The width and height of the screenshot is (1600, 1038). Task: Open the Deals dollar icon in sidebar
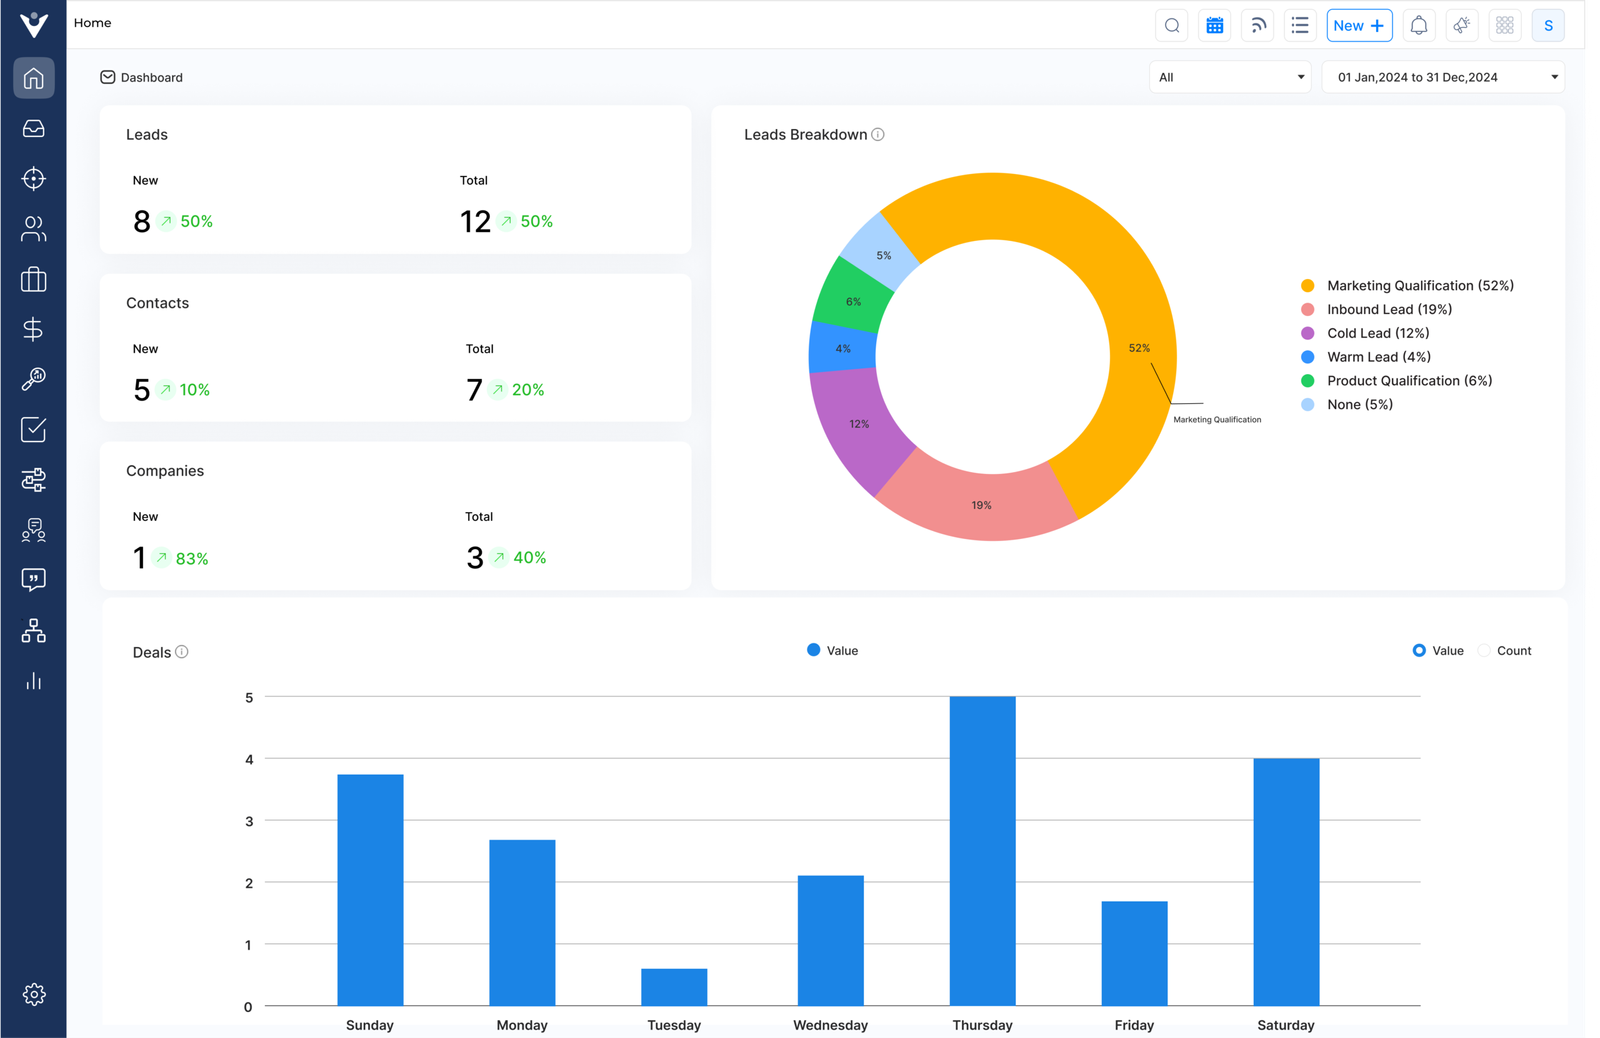(33, 328)
